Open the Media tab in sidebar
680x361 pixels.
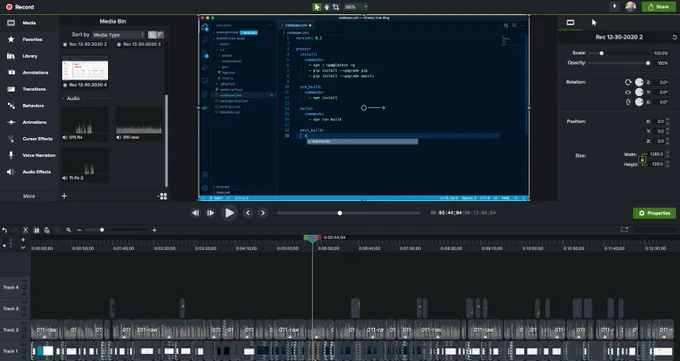coord(29,23)
